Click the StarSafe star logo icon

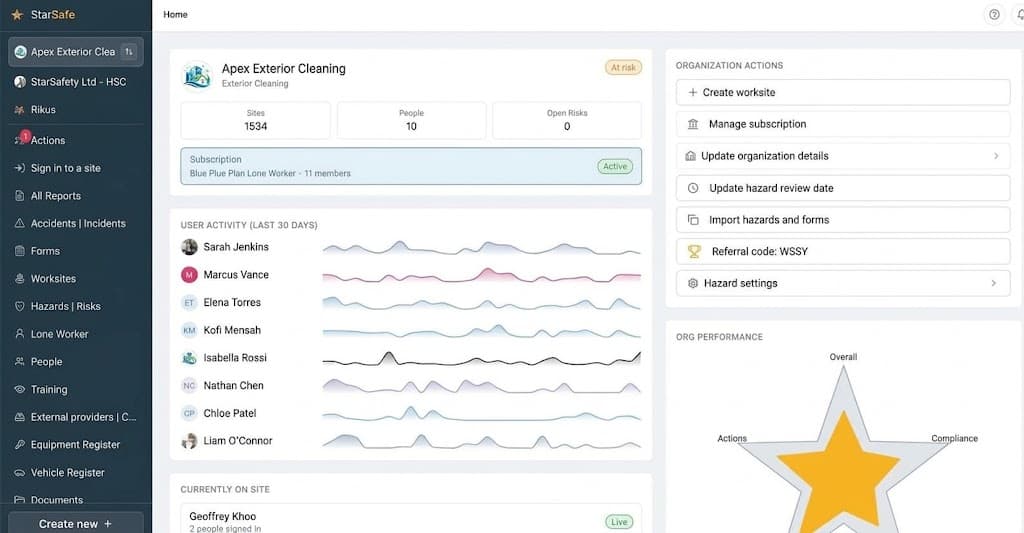click(x=18, y=14)
